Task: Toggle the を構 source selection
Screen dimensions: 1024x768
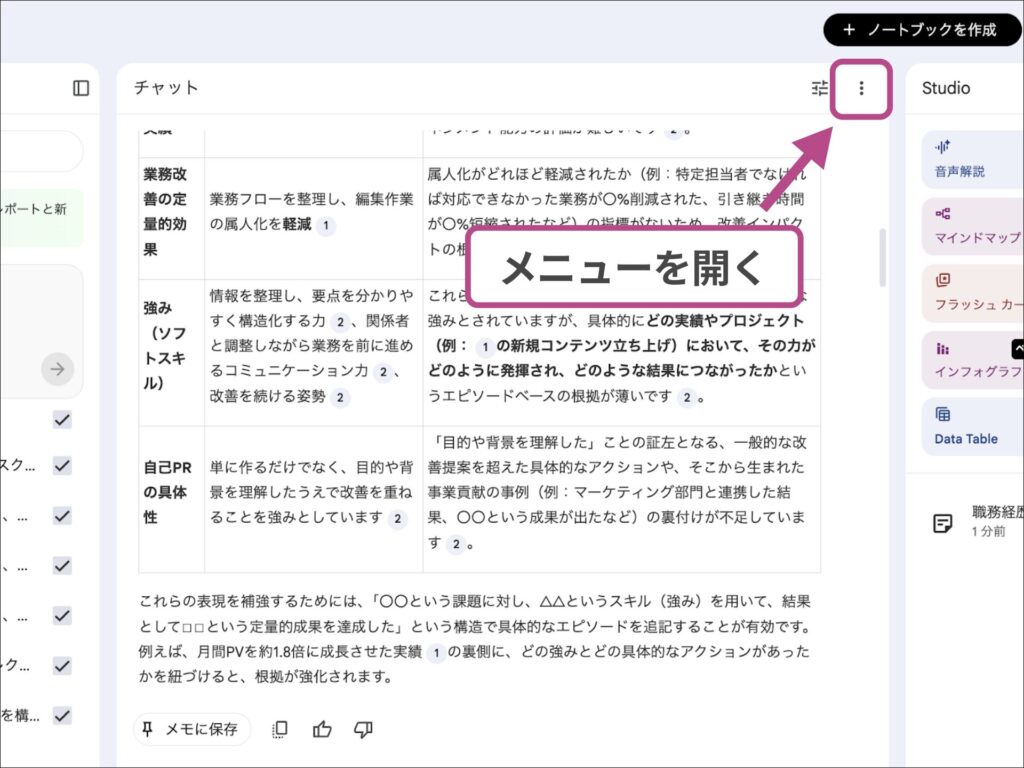Action: coord(60,715)
